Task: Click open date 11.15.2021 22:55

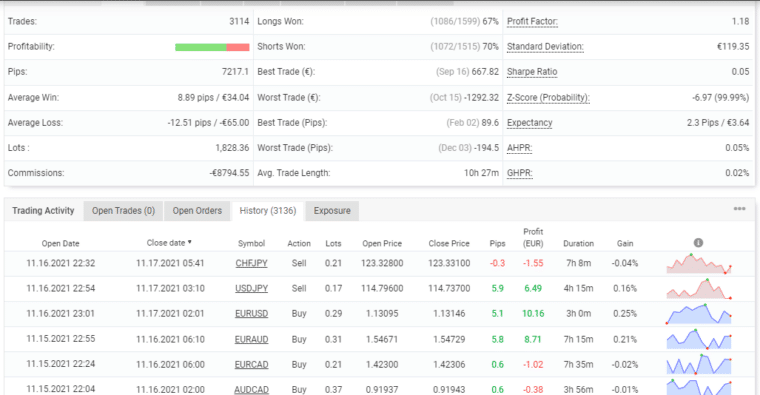Action: [x=61, y=339]
